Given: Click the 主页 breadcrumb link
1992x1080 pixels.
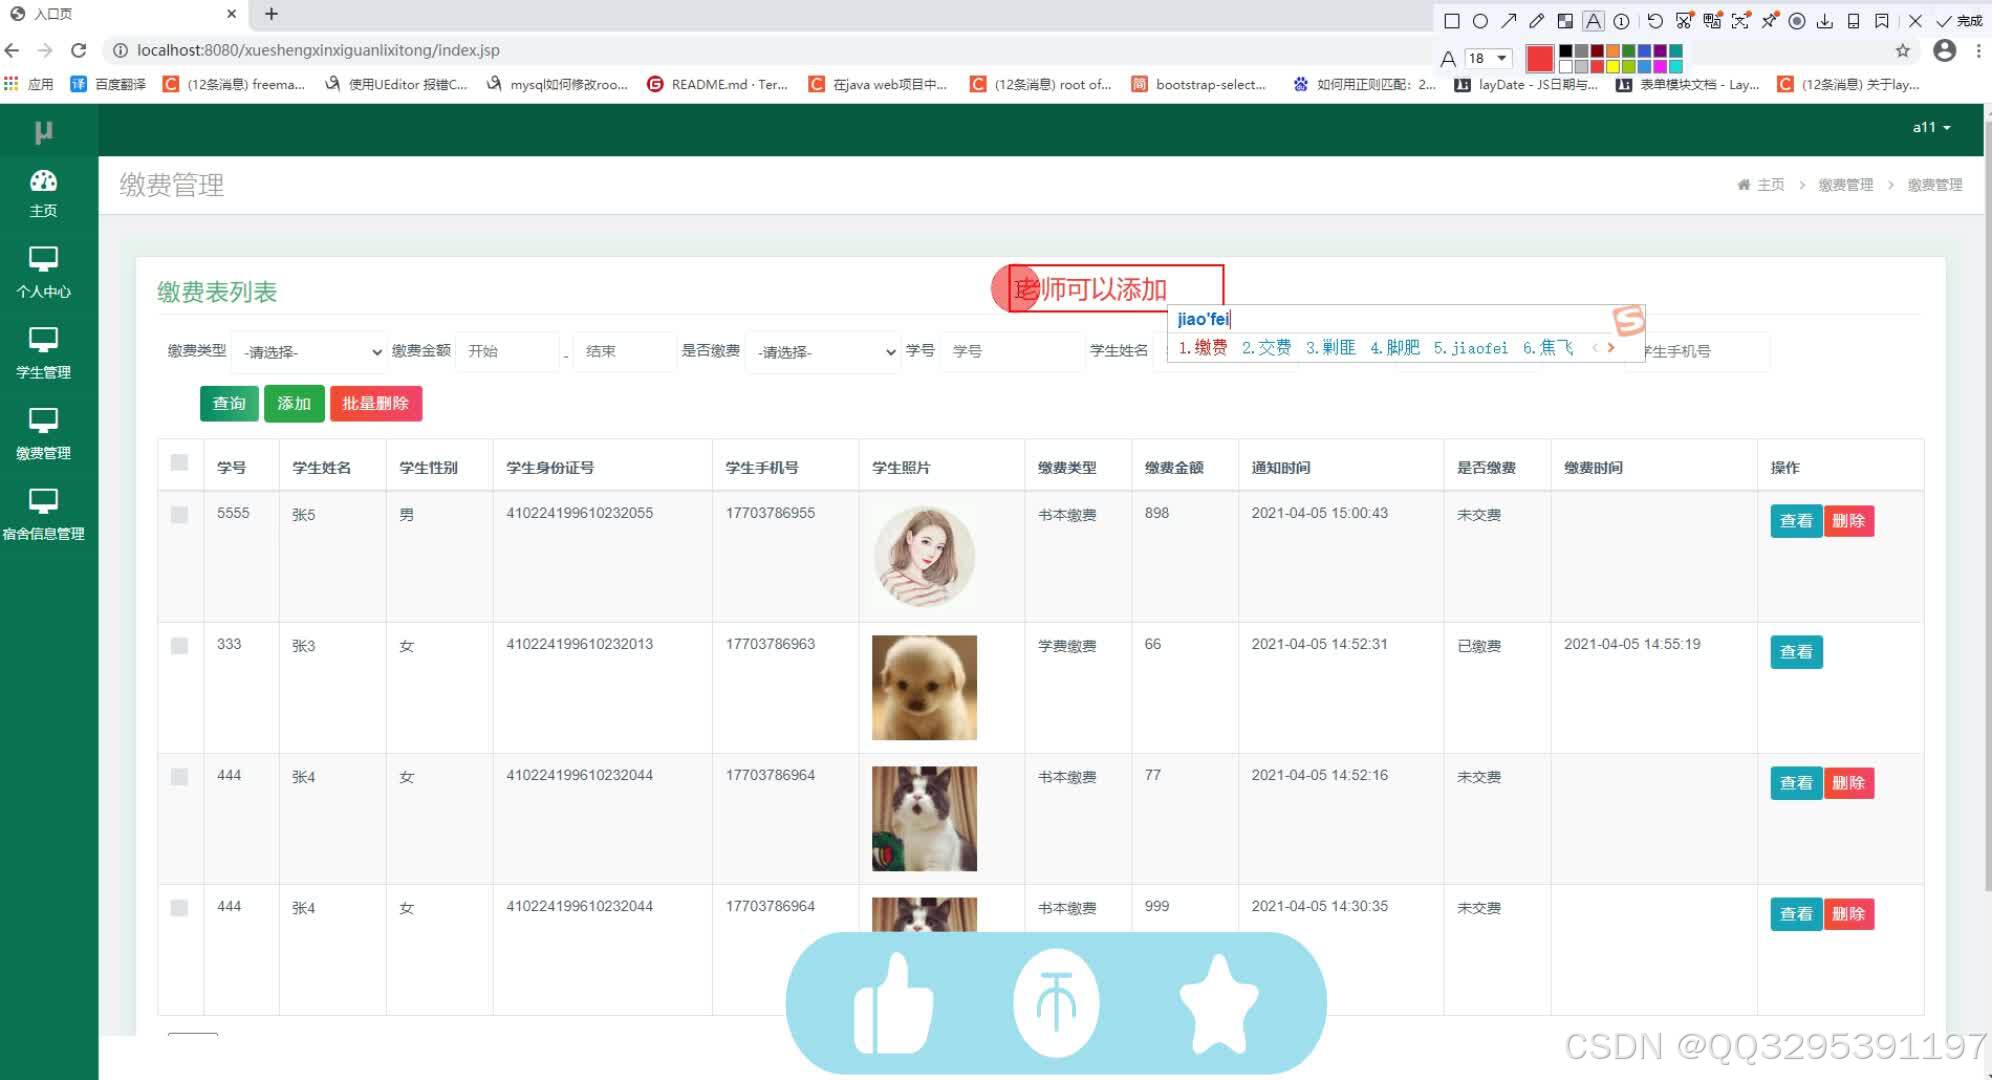Looking at the screenshot, I should 1770,184.
